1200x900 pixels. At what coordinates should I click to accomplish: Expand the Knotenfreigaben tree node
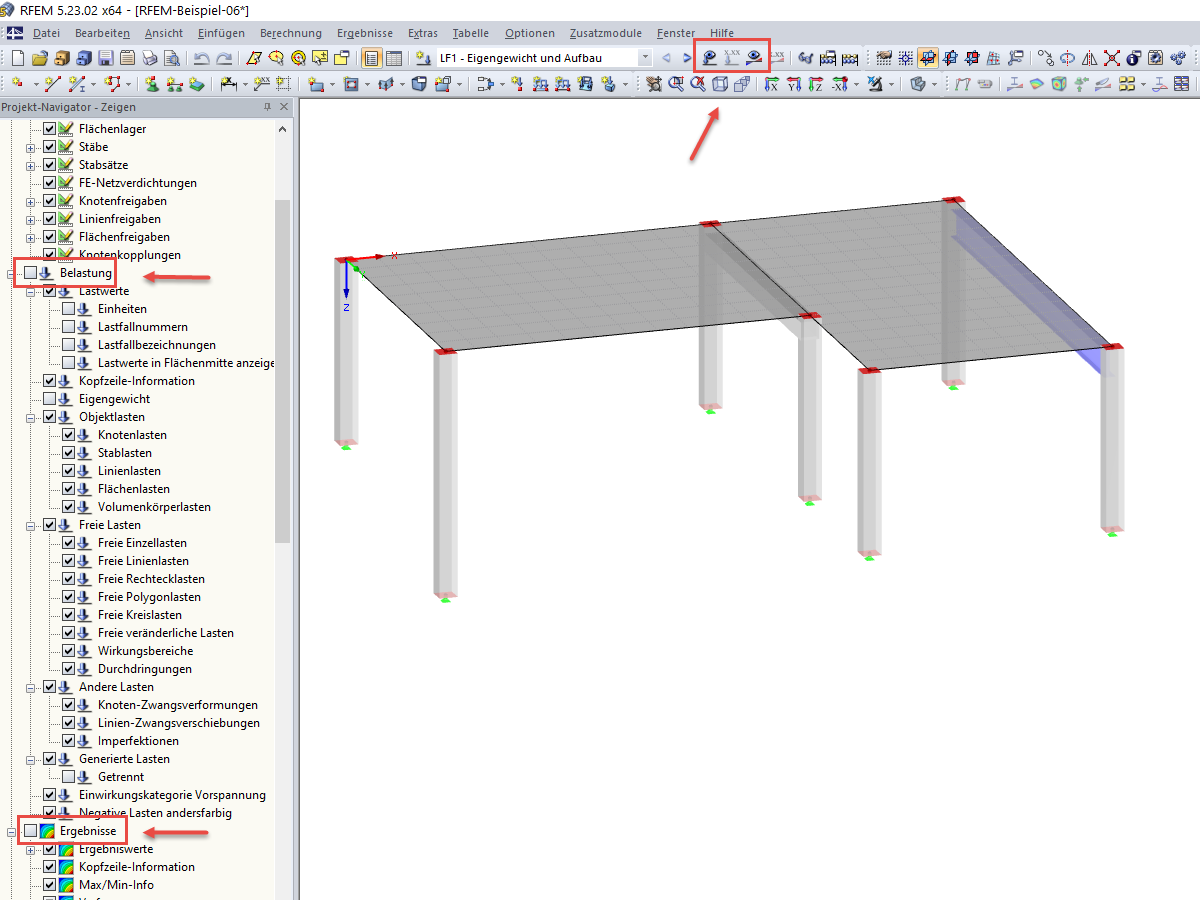(31, 201)
